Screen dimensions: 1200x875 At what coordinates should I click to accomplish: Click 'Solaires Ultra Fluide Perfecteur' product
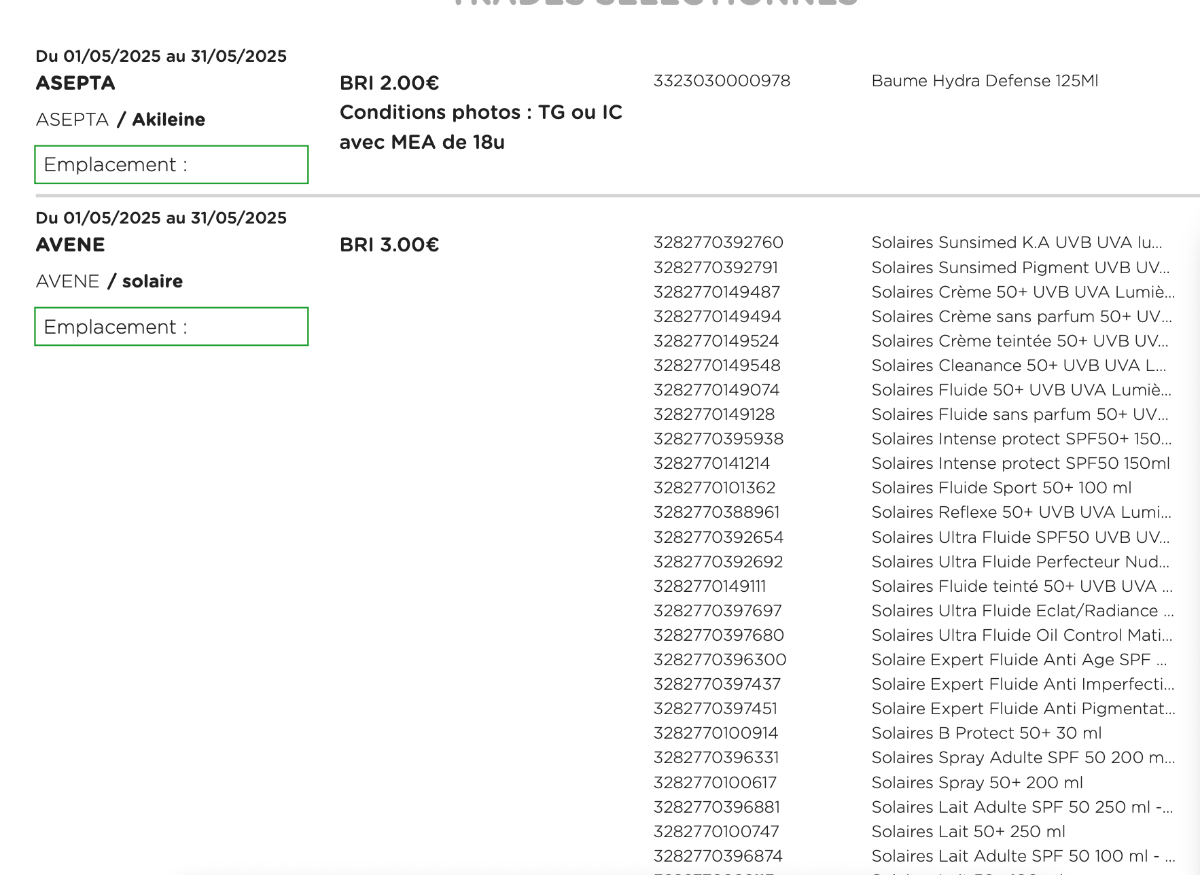pos(1021,562)
